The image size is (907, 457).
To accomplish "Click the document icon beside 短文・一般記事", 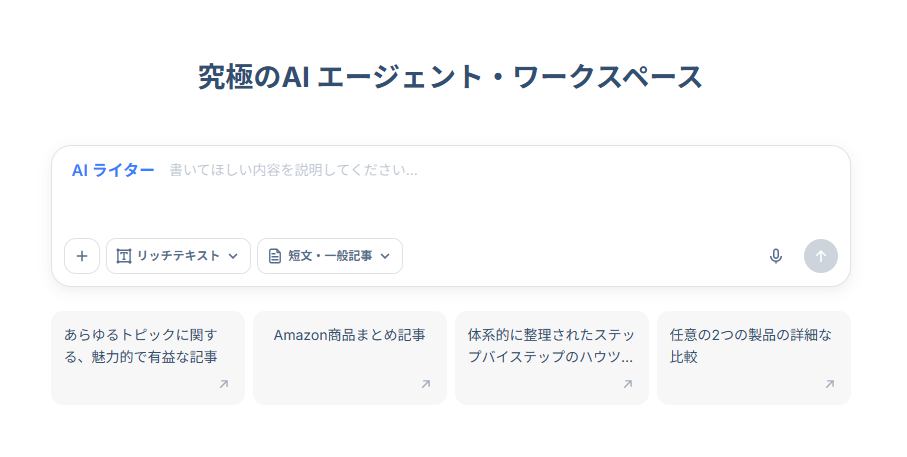I will pyautogui.click(x=275, y=256).
